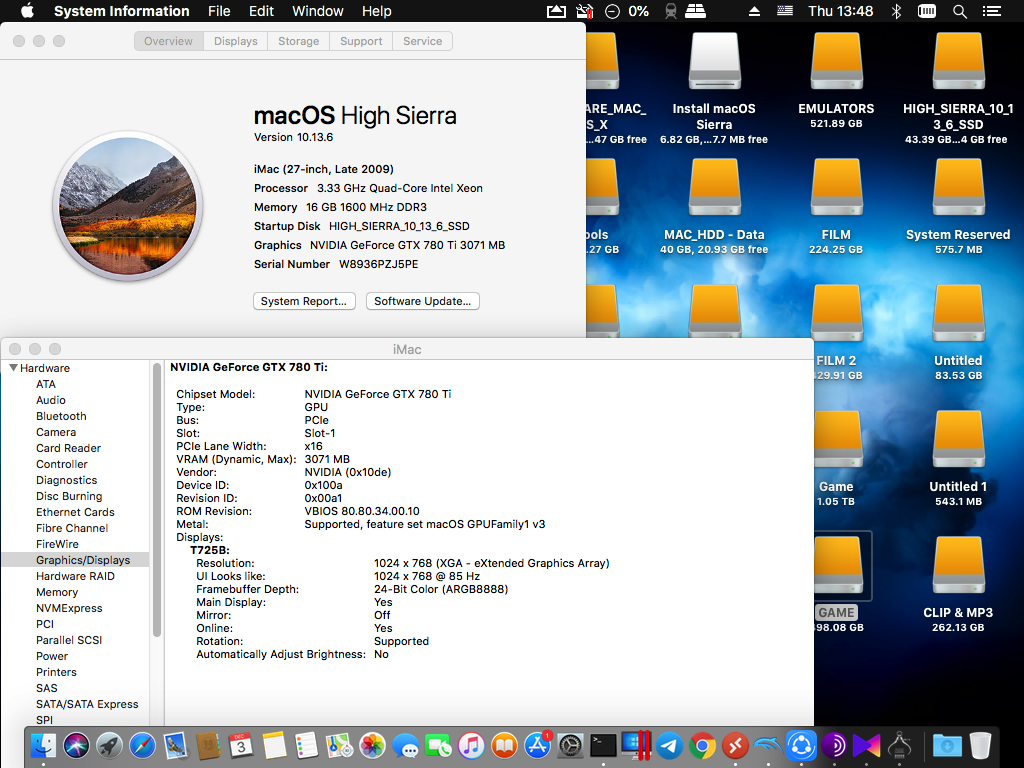Screen dimensions: 1024x768
Task: Open the Window menu
Action: [317, 11]
